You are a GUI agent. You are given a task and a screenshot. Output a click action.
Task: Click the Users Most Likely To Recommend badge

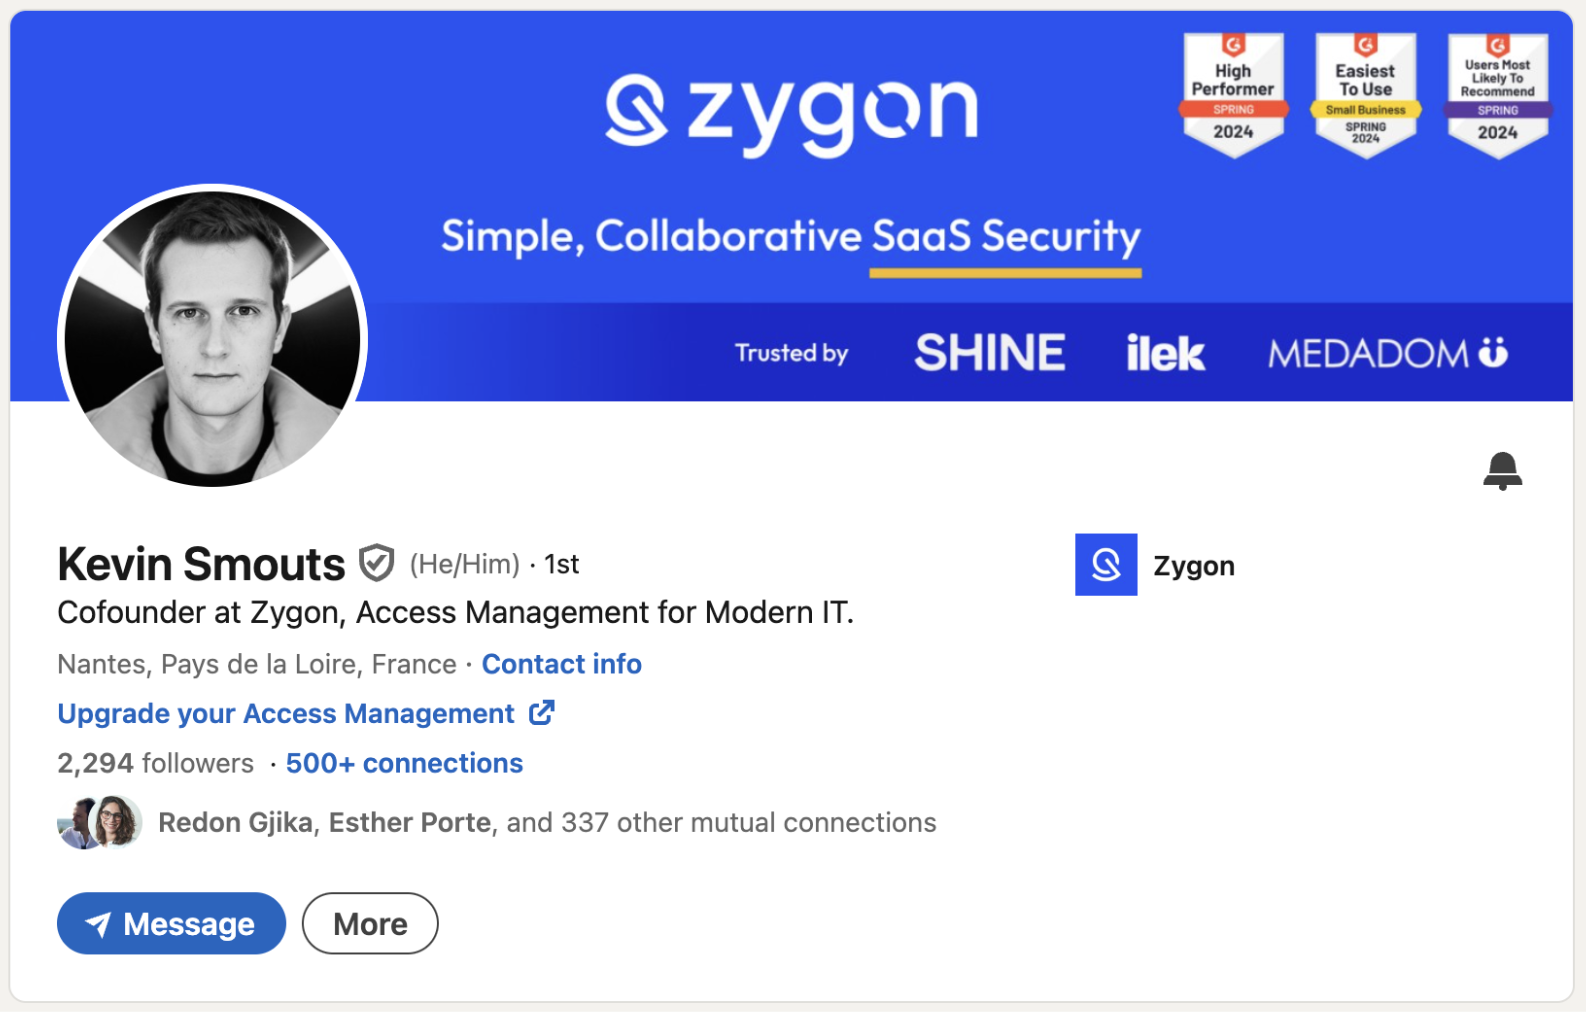pyautogui.click(x=1497, y=95)
